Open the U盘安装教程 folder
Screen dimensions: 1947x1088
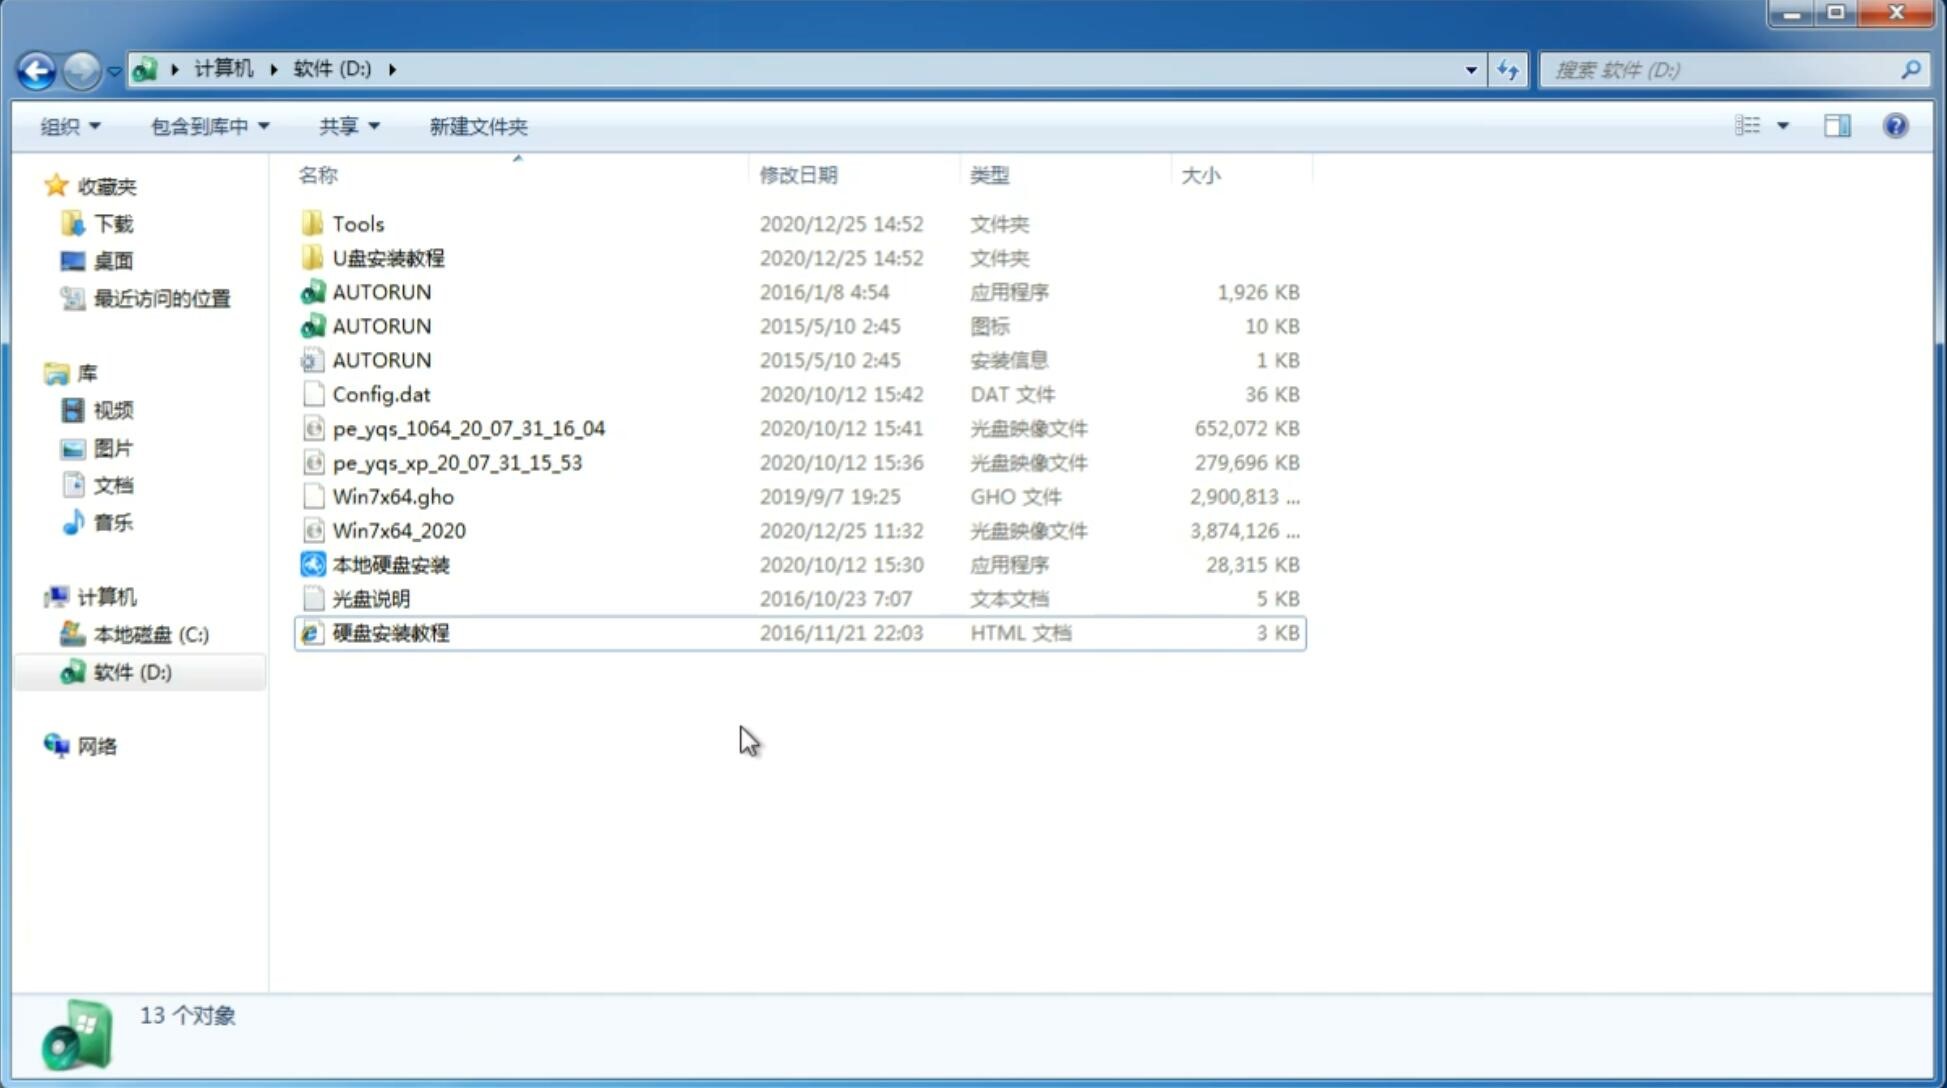pyautogui.click(x=389, y=257)
